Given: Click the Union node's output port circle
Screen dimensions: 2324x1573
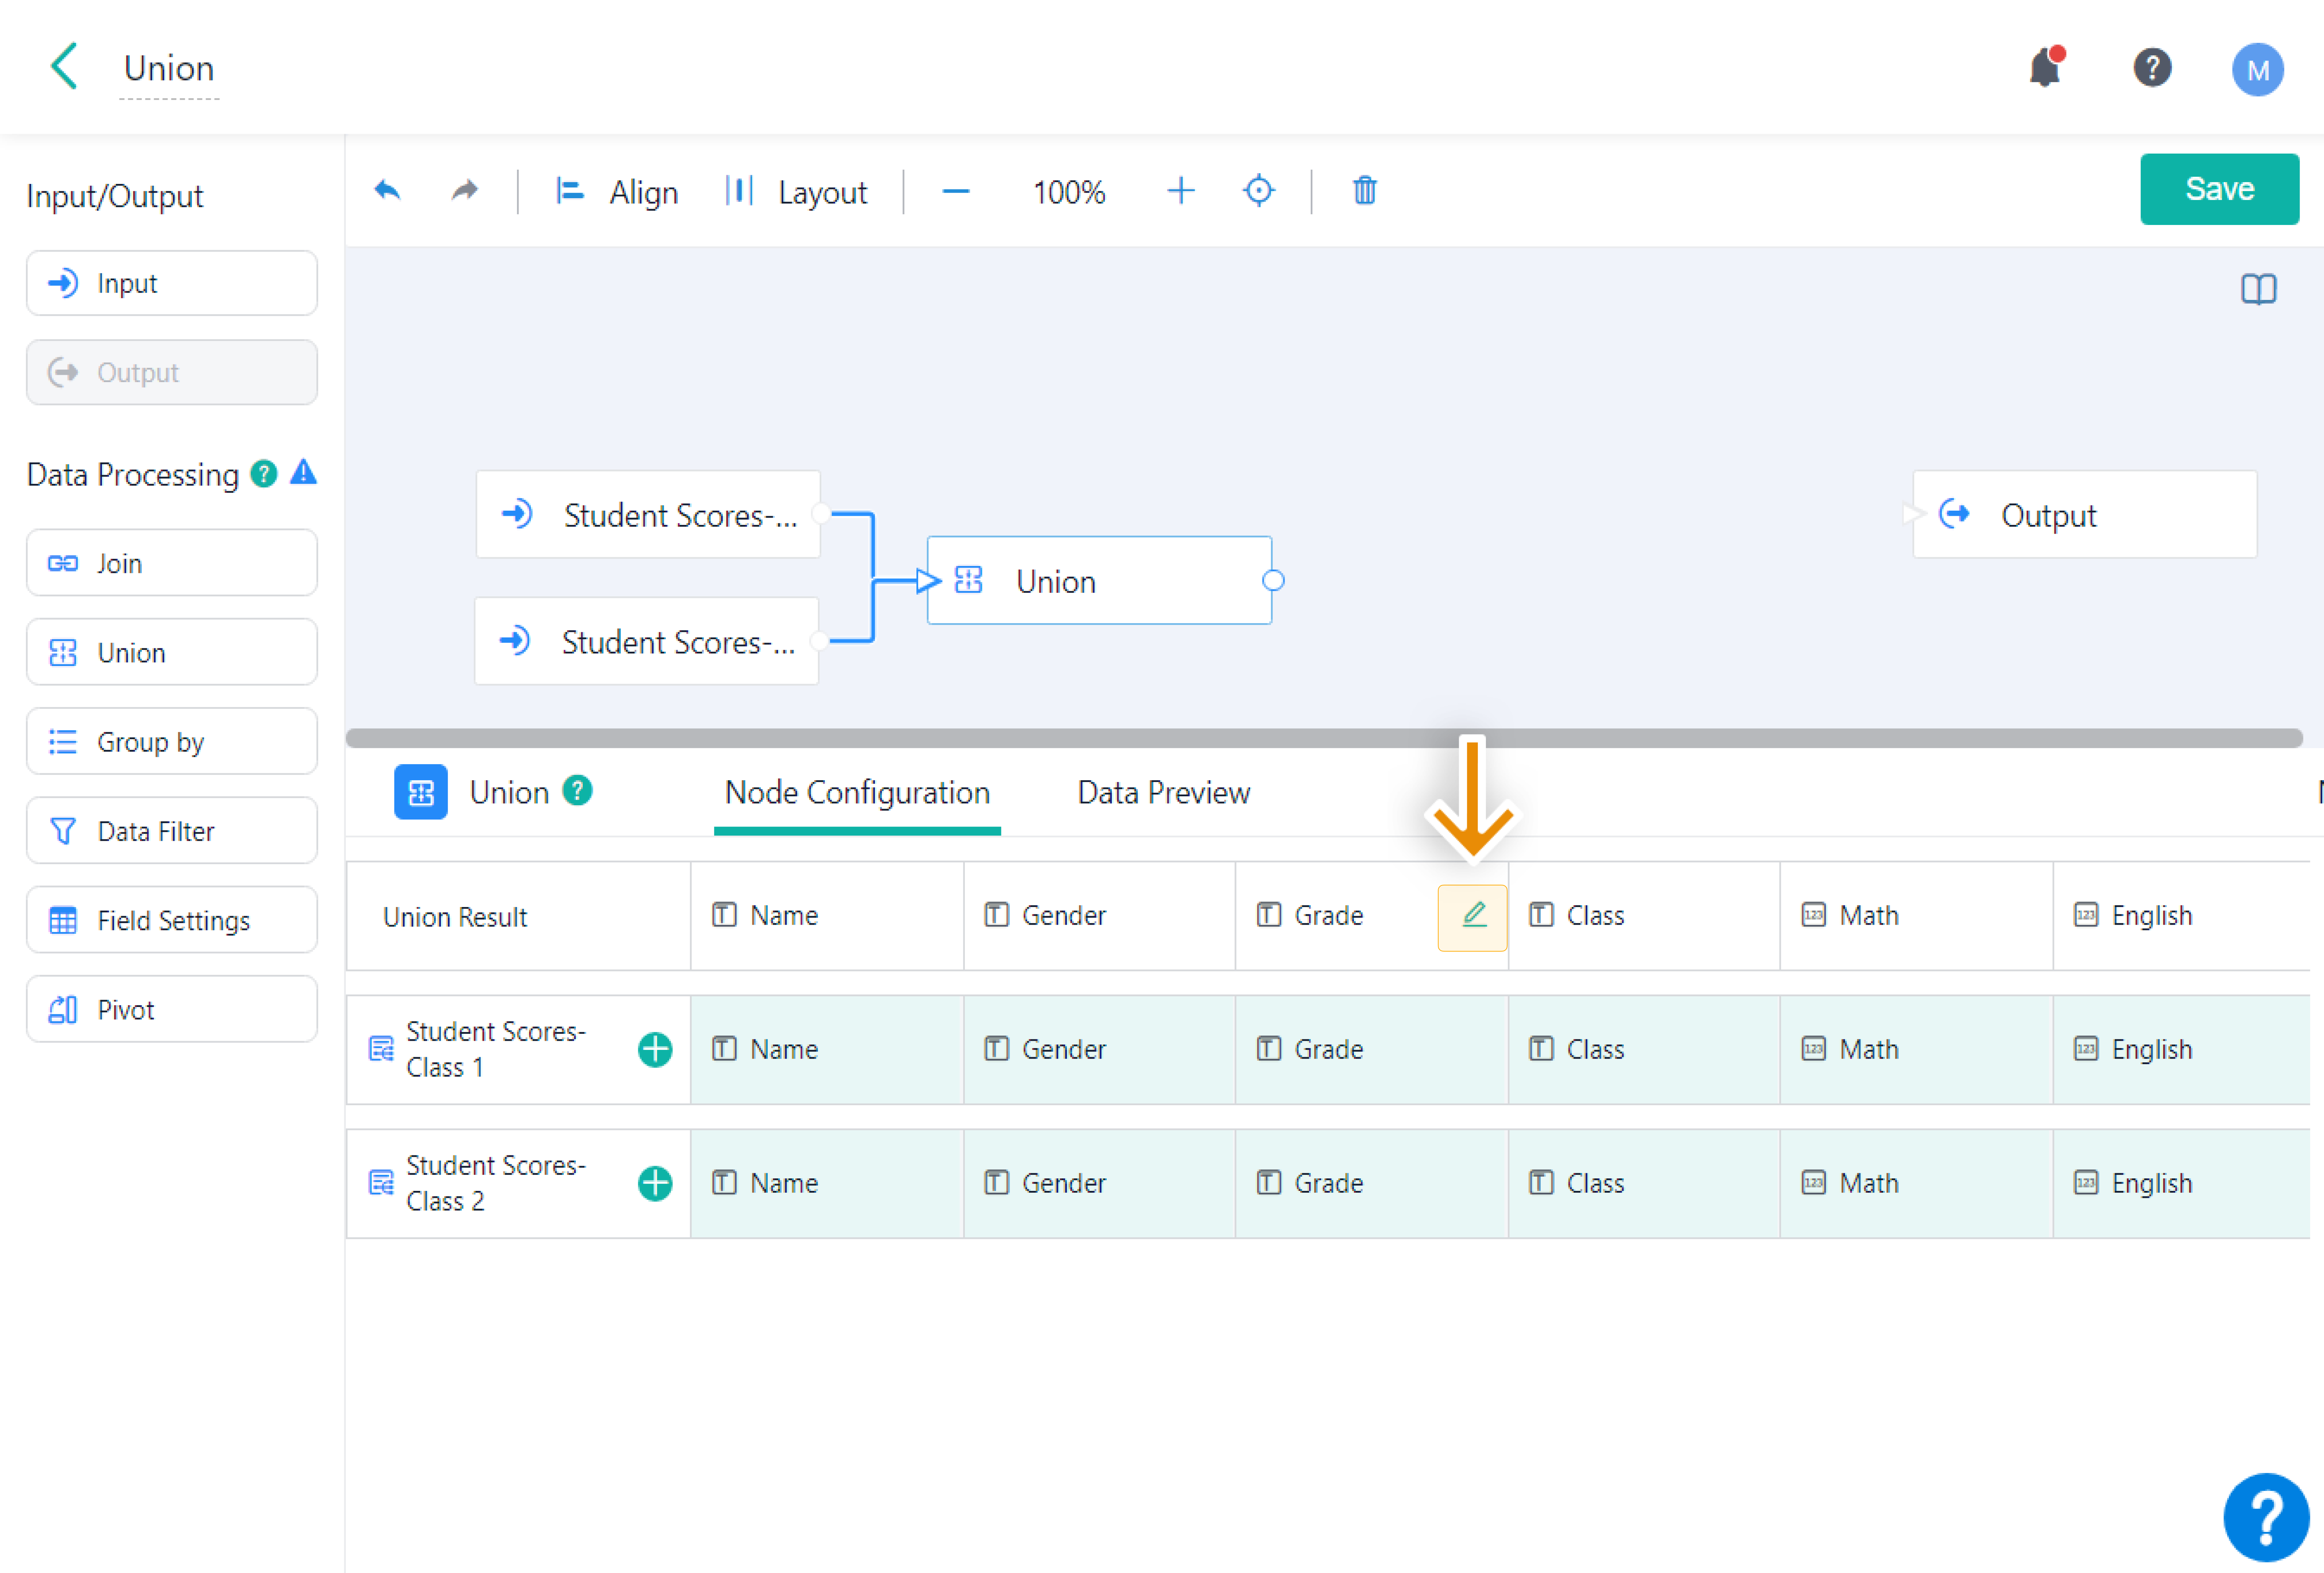Looking at the screenshot, I should [x=1273, y=580].
